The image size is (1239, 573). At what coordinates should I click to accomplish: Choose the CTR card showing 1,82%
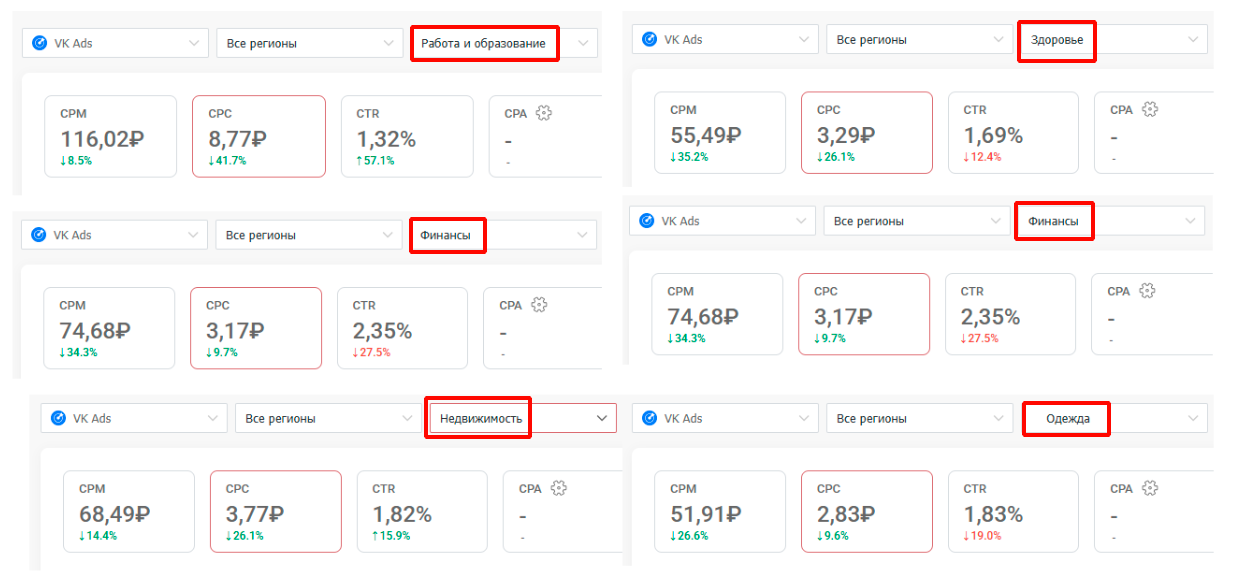click(x=423, y=511)
